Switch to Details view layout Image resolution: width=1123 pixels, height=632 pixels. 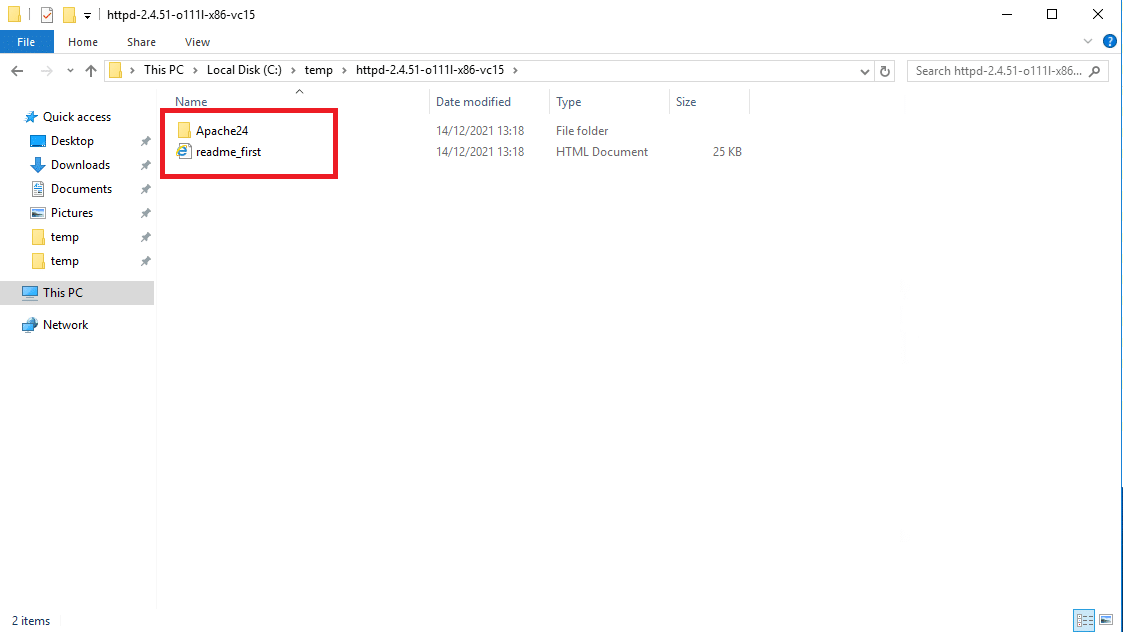(1084, 620)
